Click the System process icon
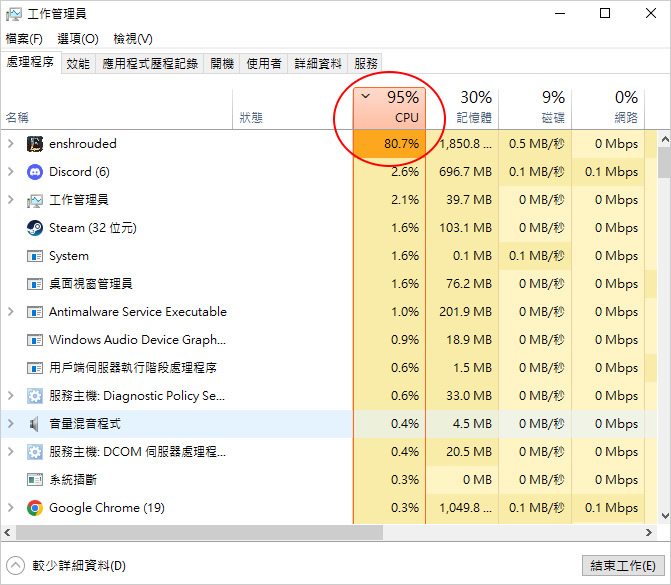The width and height of the screenshot is (671, 585). pyautogui.click(x=35, y=256)
